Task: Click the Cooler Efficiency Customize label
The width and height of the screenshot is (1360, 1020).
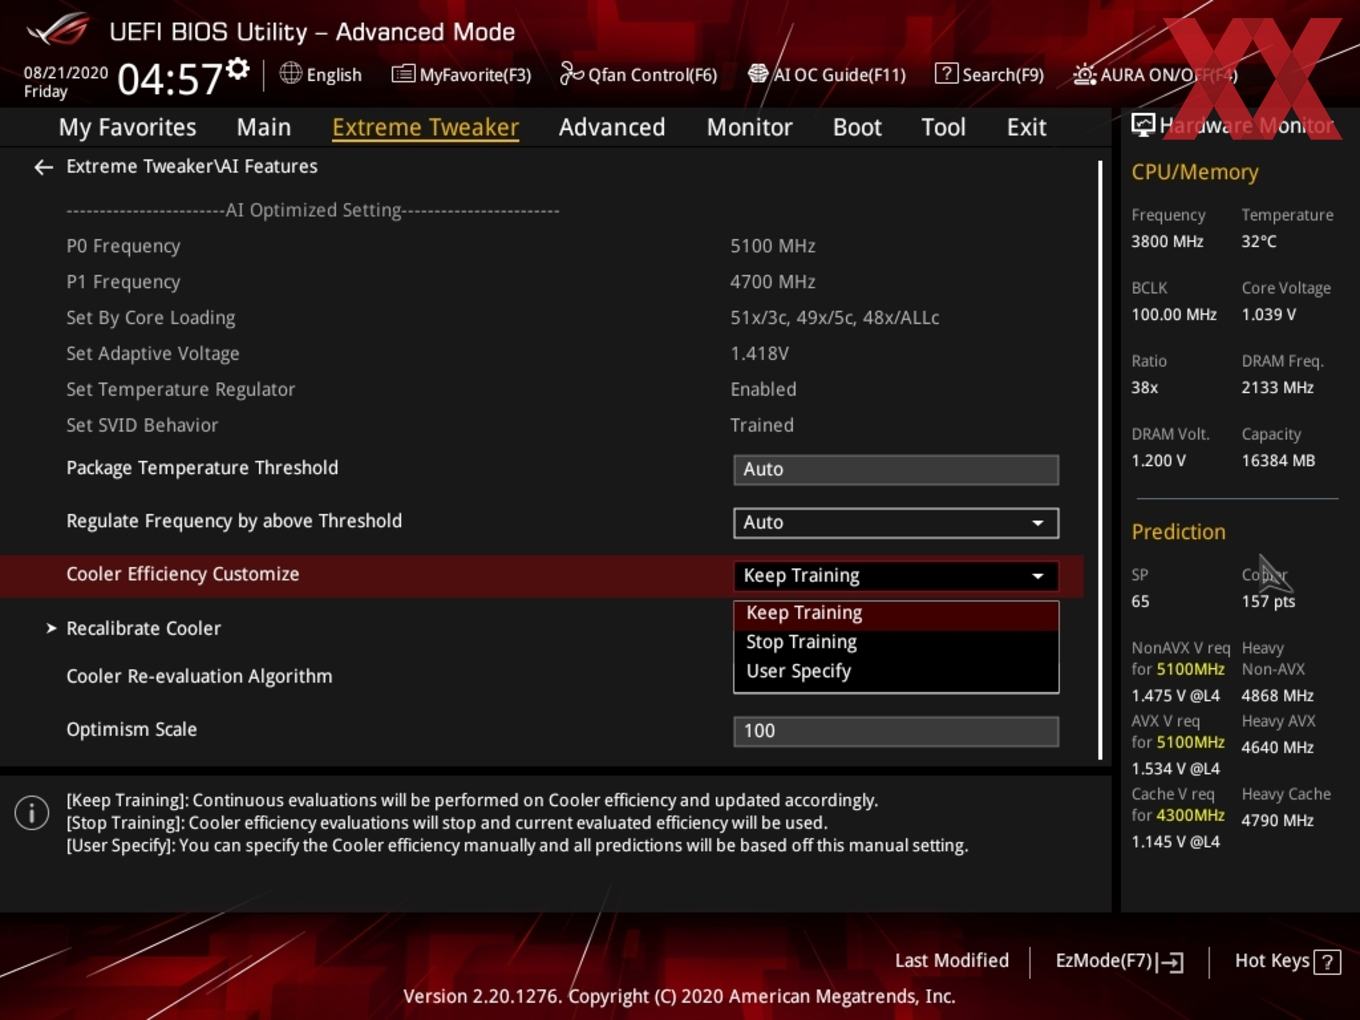Action: (x=182, y=574)
